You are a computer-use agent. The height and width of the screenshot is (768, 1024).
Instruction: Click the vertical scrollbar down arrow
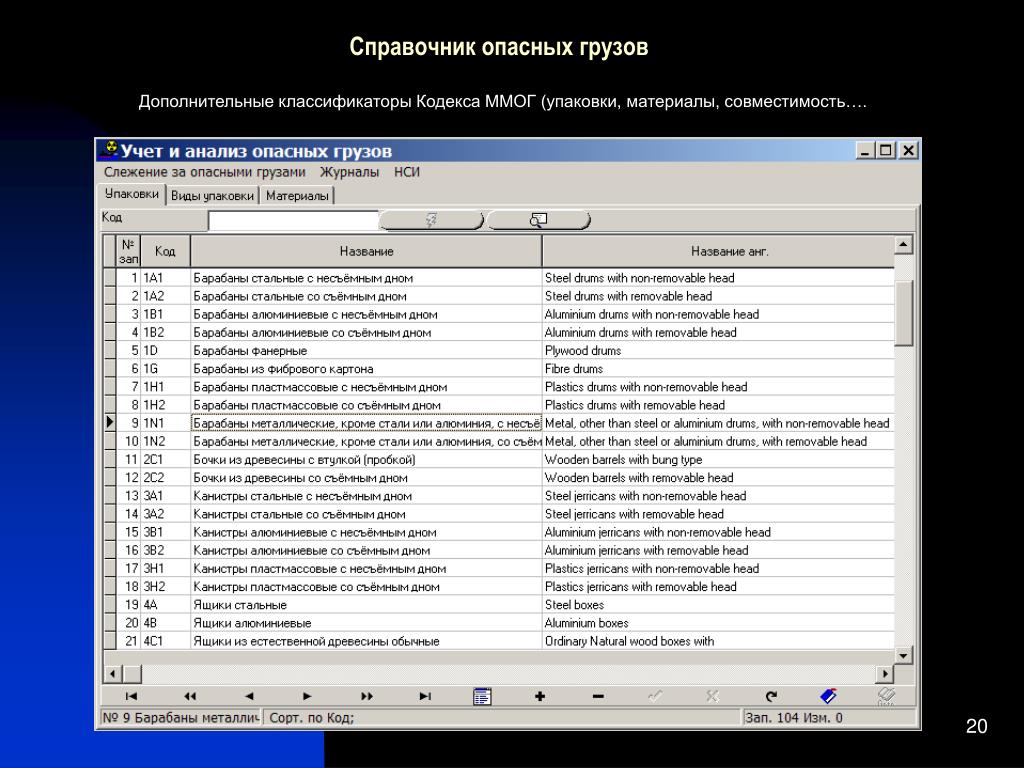(x=903, y=655)
